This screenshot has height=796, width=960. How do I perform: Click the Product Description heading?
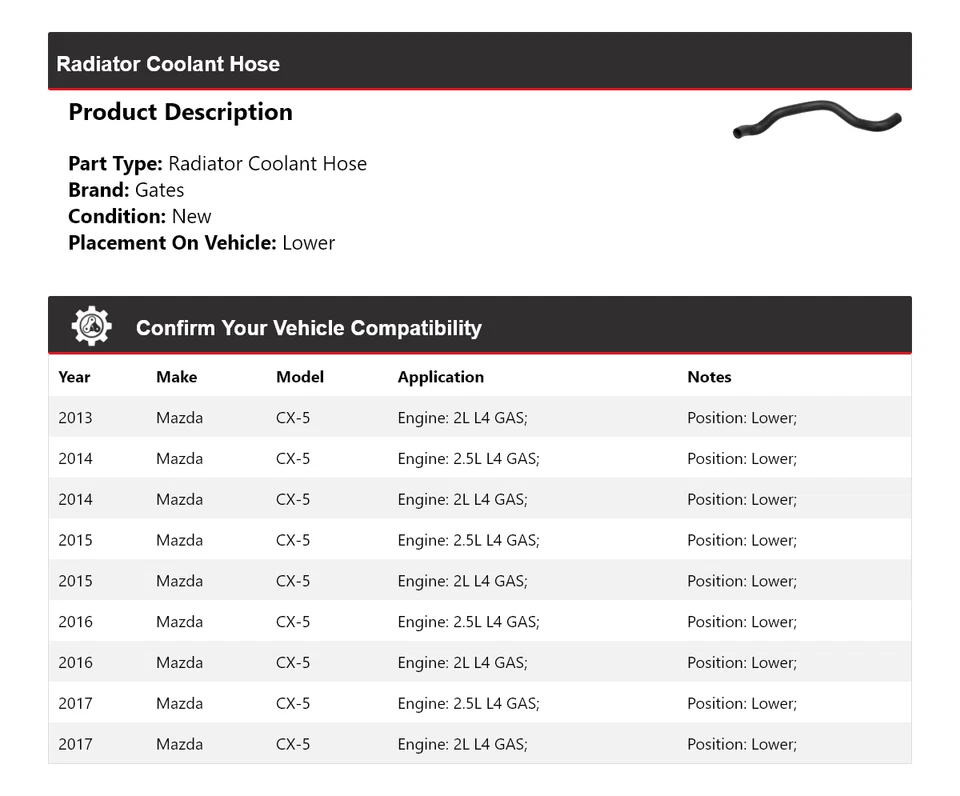(180, 112)
